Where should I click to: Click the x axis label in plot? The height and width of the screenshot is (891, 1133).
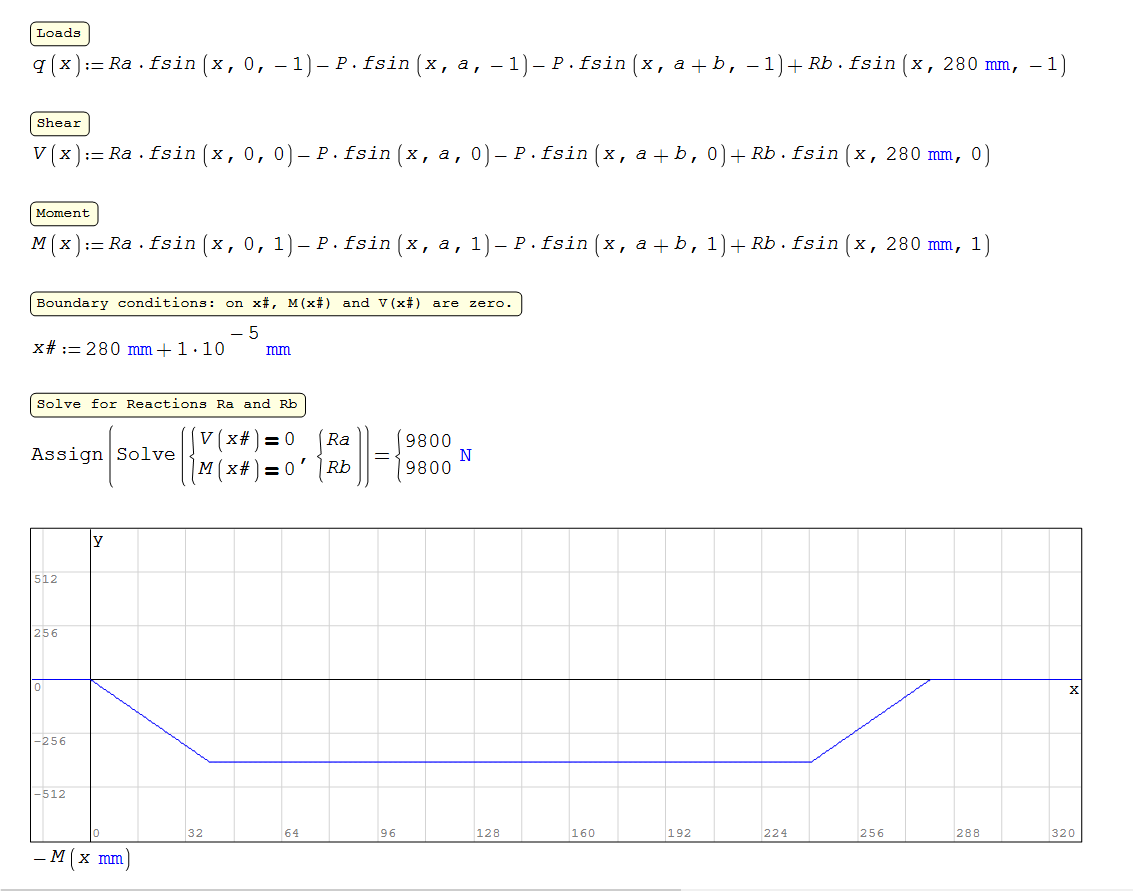point(1073,690)
